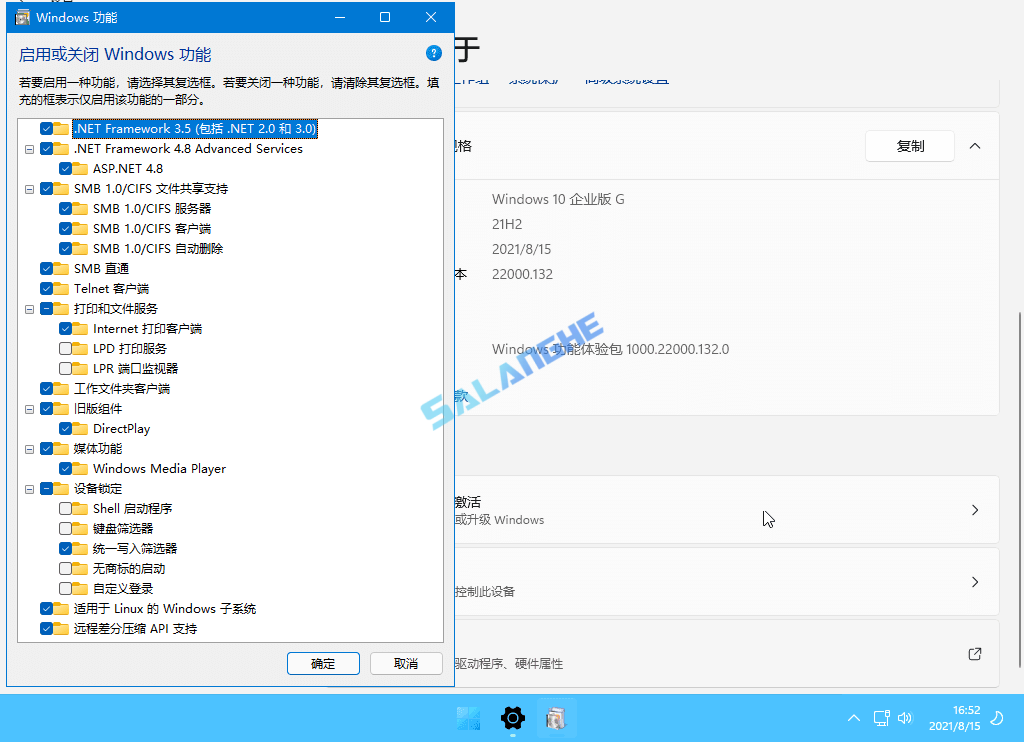This screenshot has width=1024, height=742.
Task: Open the 控制此设备 row chevron
Action: pyautogui.click(x=975, y=582)
